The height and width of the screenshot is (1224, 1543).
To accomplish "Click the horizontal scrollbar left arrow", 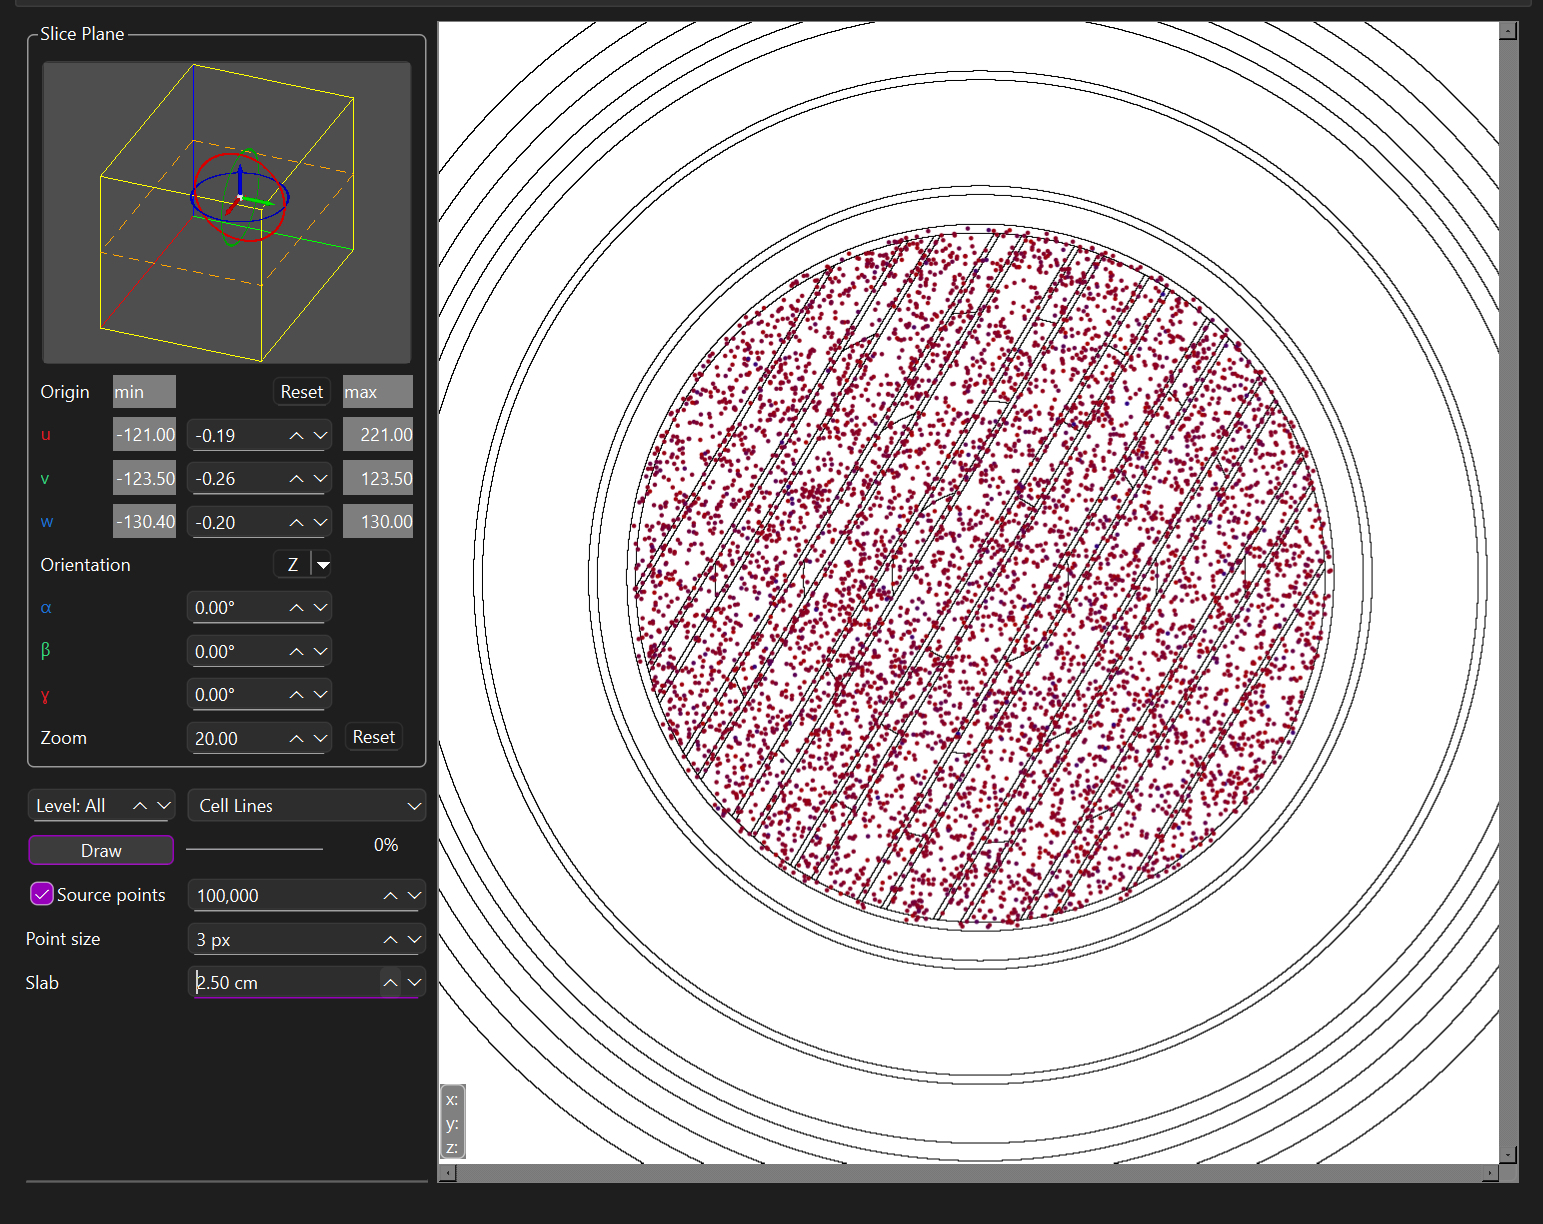I will pos(447,1173).
